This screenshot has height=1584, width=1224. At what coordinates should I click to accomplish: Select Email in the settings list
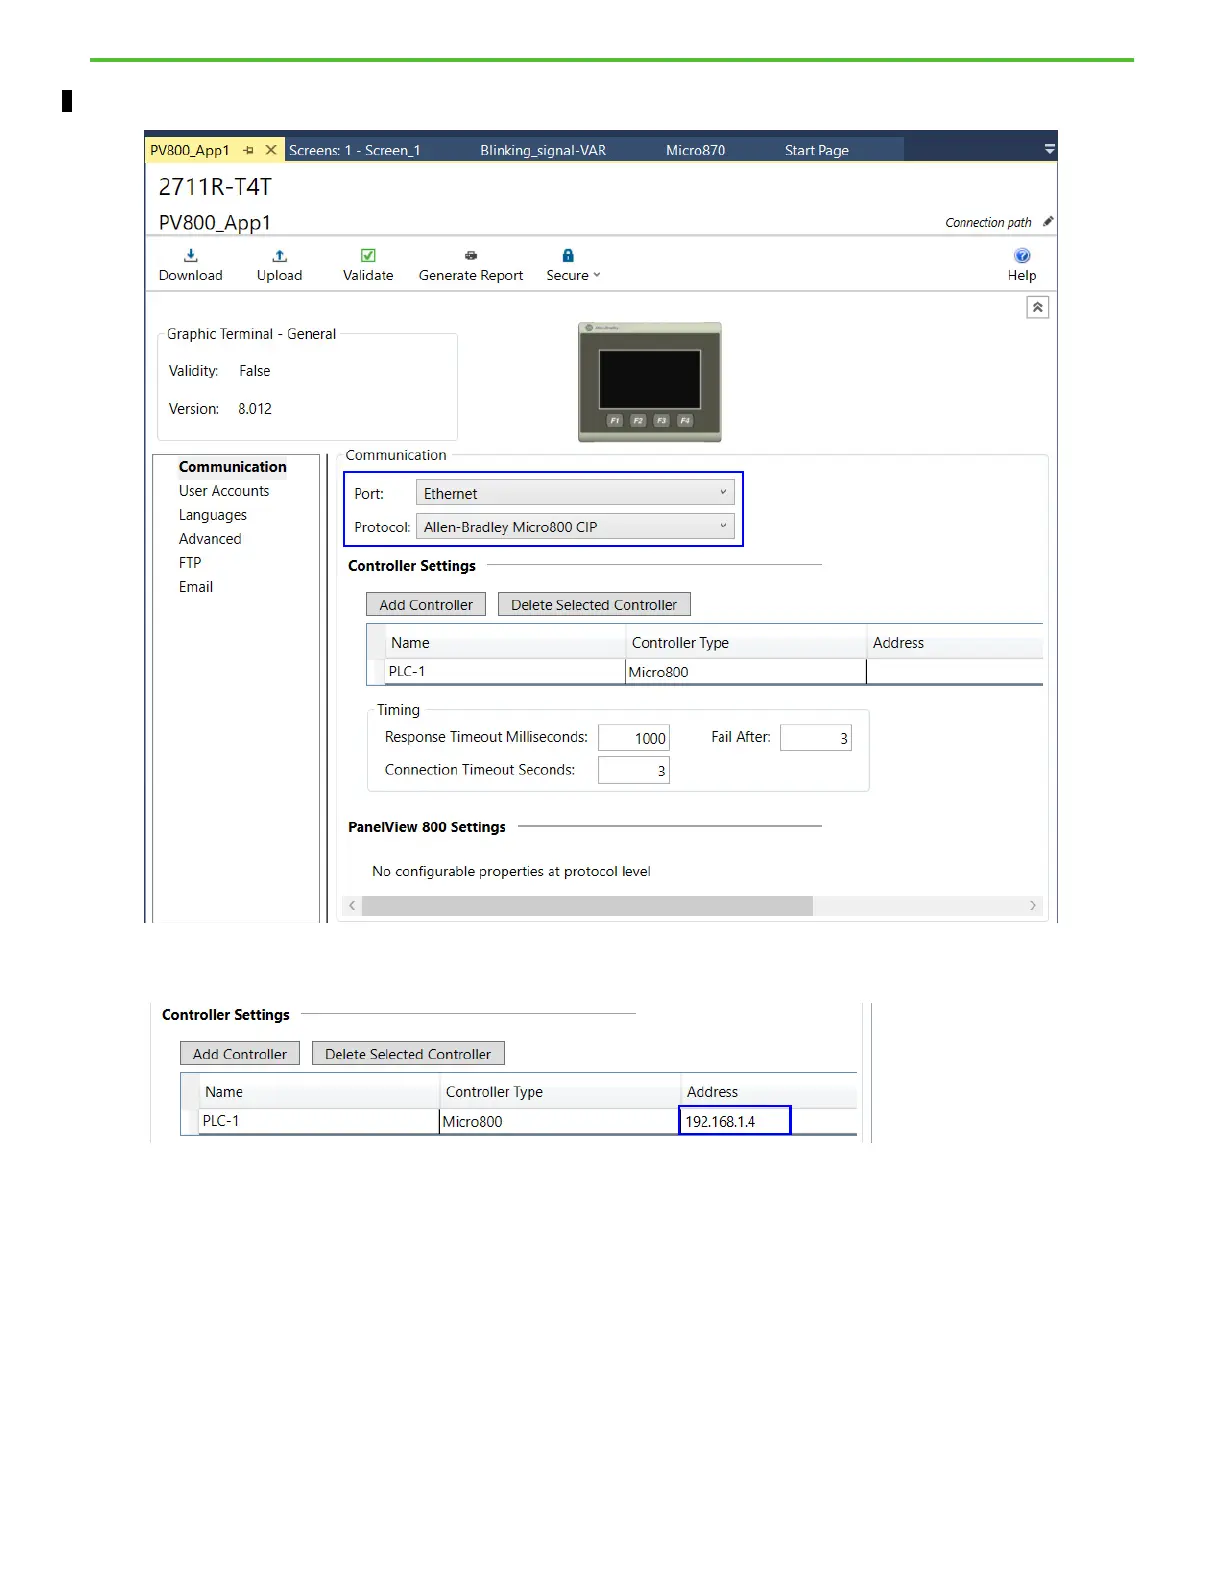click(x=196, y=587)
